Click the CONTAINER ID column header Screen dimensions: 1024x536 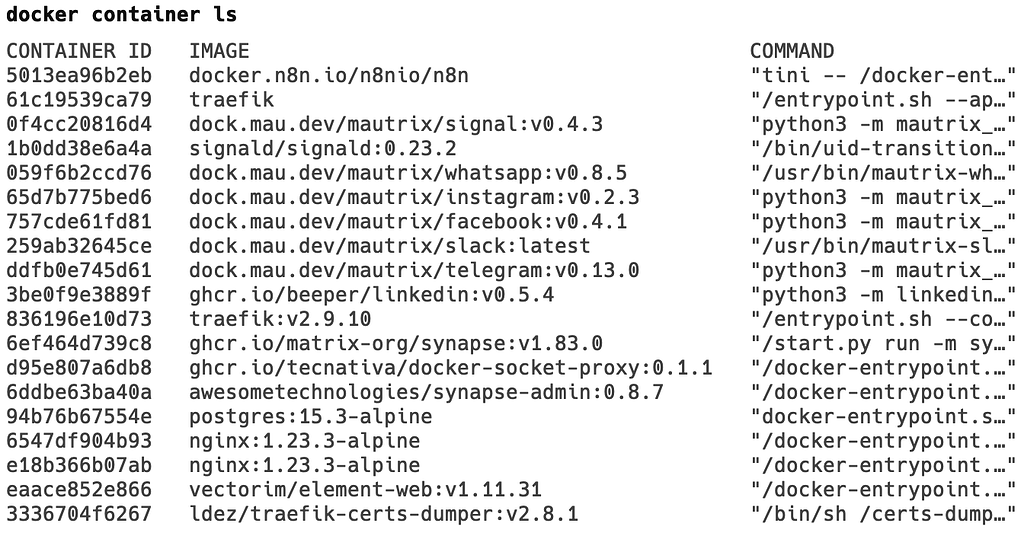(79, 51)
